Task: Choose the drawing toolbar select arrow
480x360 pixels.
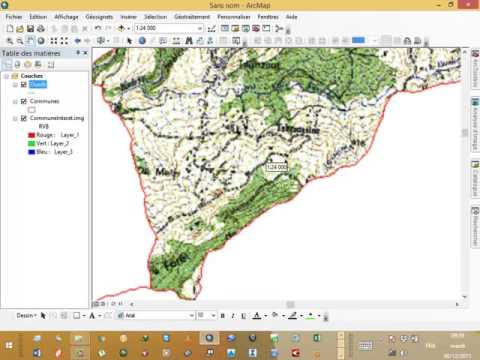Action: [43, 315]
